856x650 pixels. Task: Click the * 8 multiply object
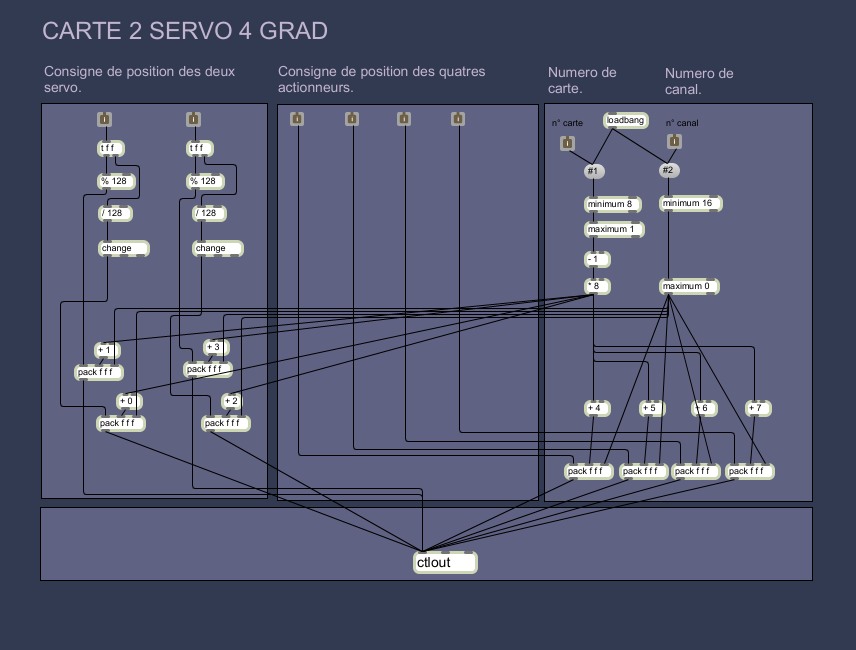tap(597, 287)
